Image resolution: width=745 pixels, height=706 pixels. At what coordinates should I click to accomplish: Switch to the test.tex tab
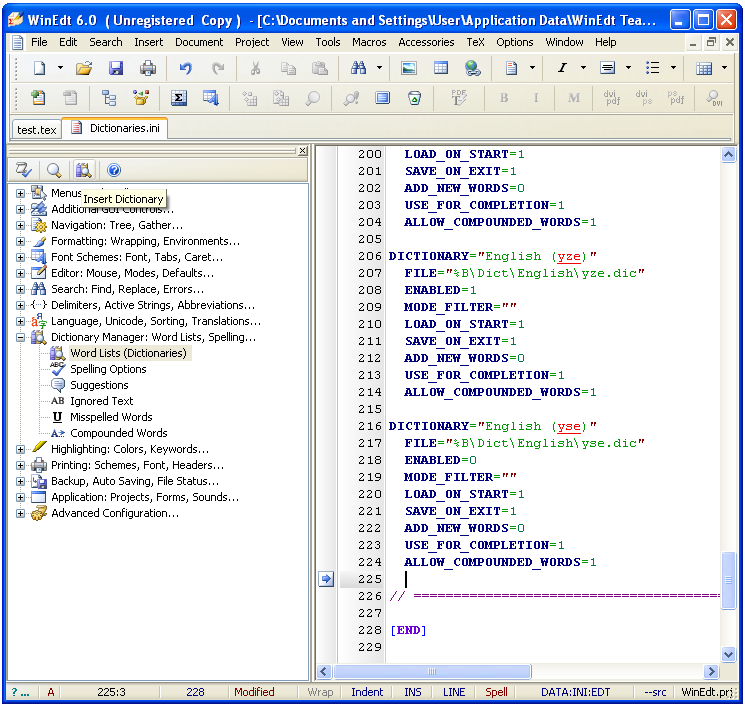point(37,130)
